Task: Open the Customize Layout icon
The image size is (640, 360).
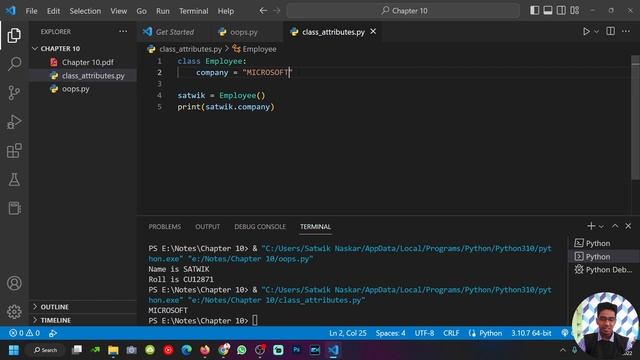Action: tap(575, 11)
